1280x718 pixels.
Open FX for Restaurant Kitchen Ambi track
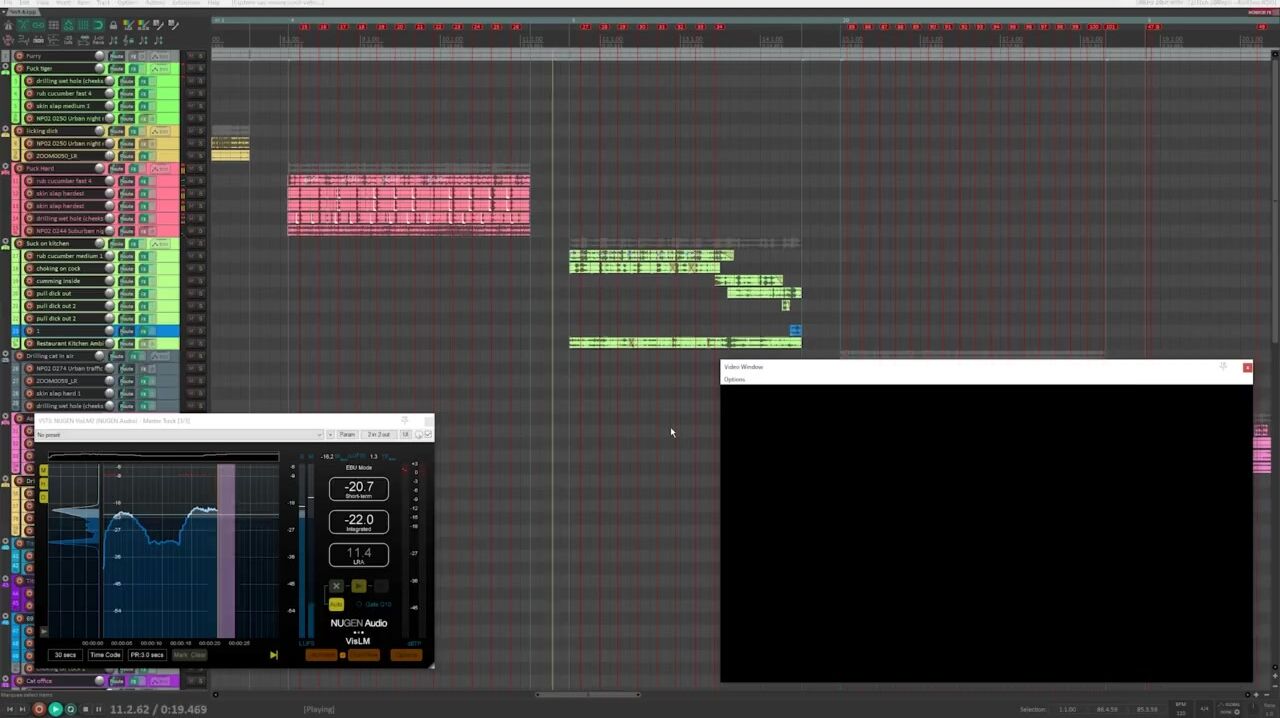click(143, 344)
